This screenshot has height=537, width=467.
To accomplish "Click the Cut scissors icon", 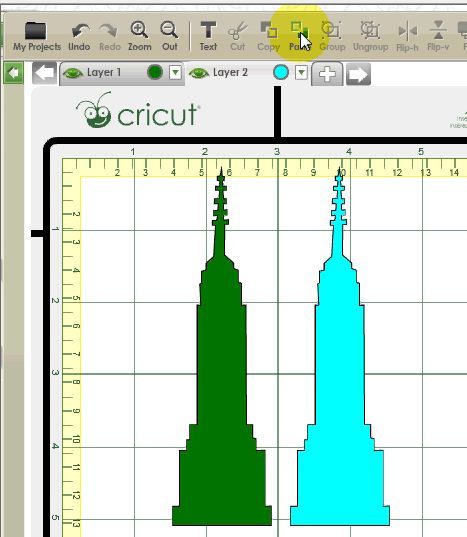I will [x=238, y=36].
